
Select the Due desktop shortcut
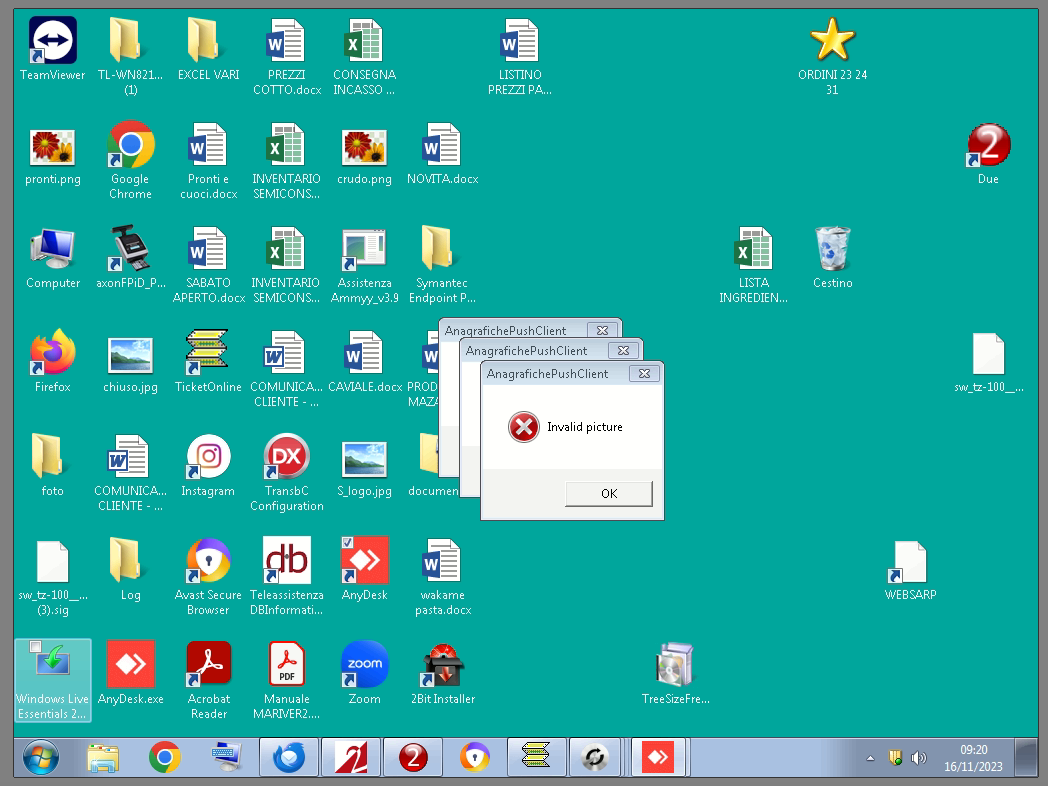click(x=988, y=154)
